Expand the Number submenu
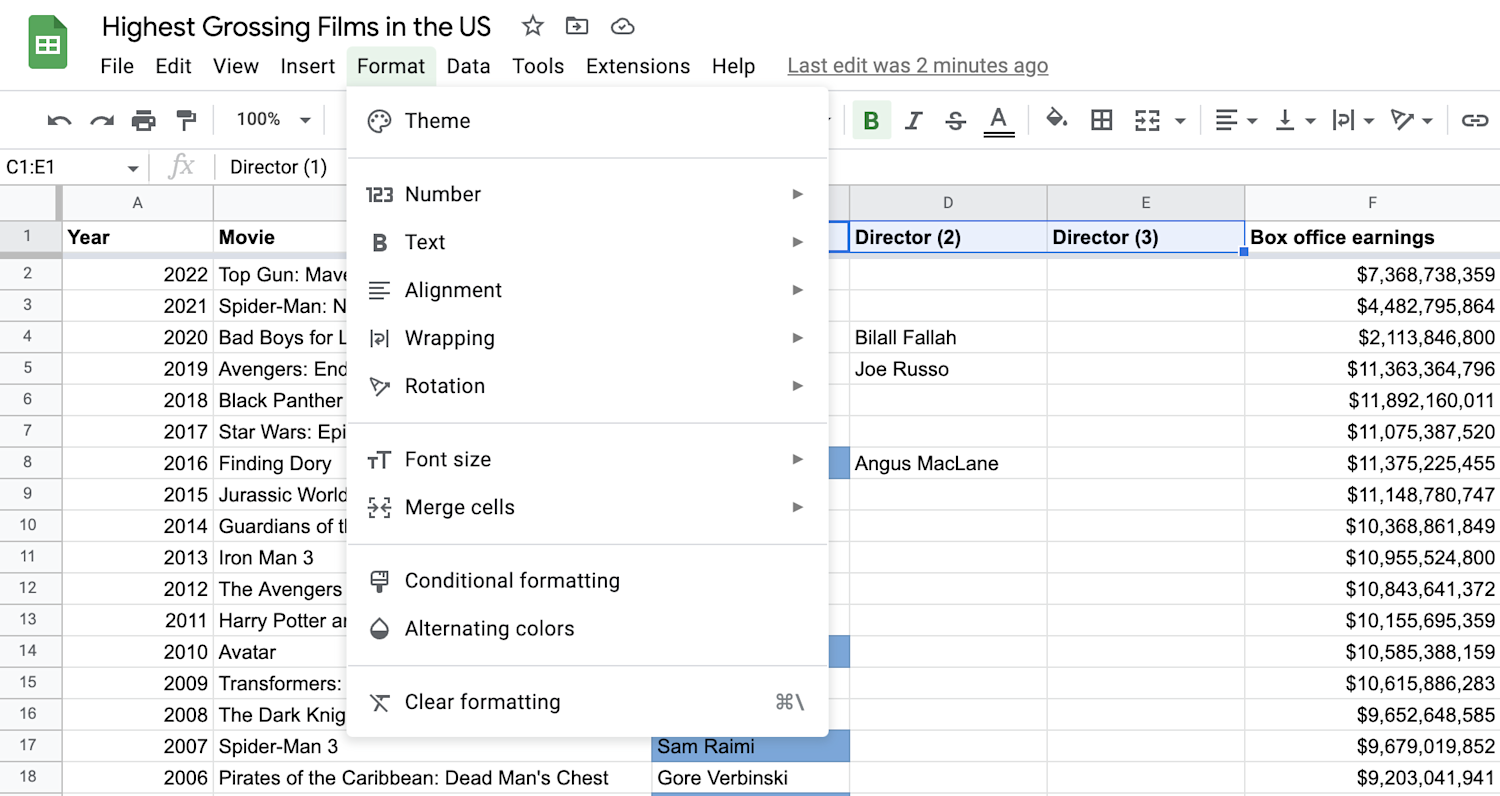The width and height of the screenshot is (1500, 796). click(x=588, y=194)
